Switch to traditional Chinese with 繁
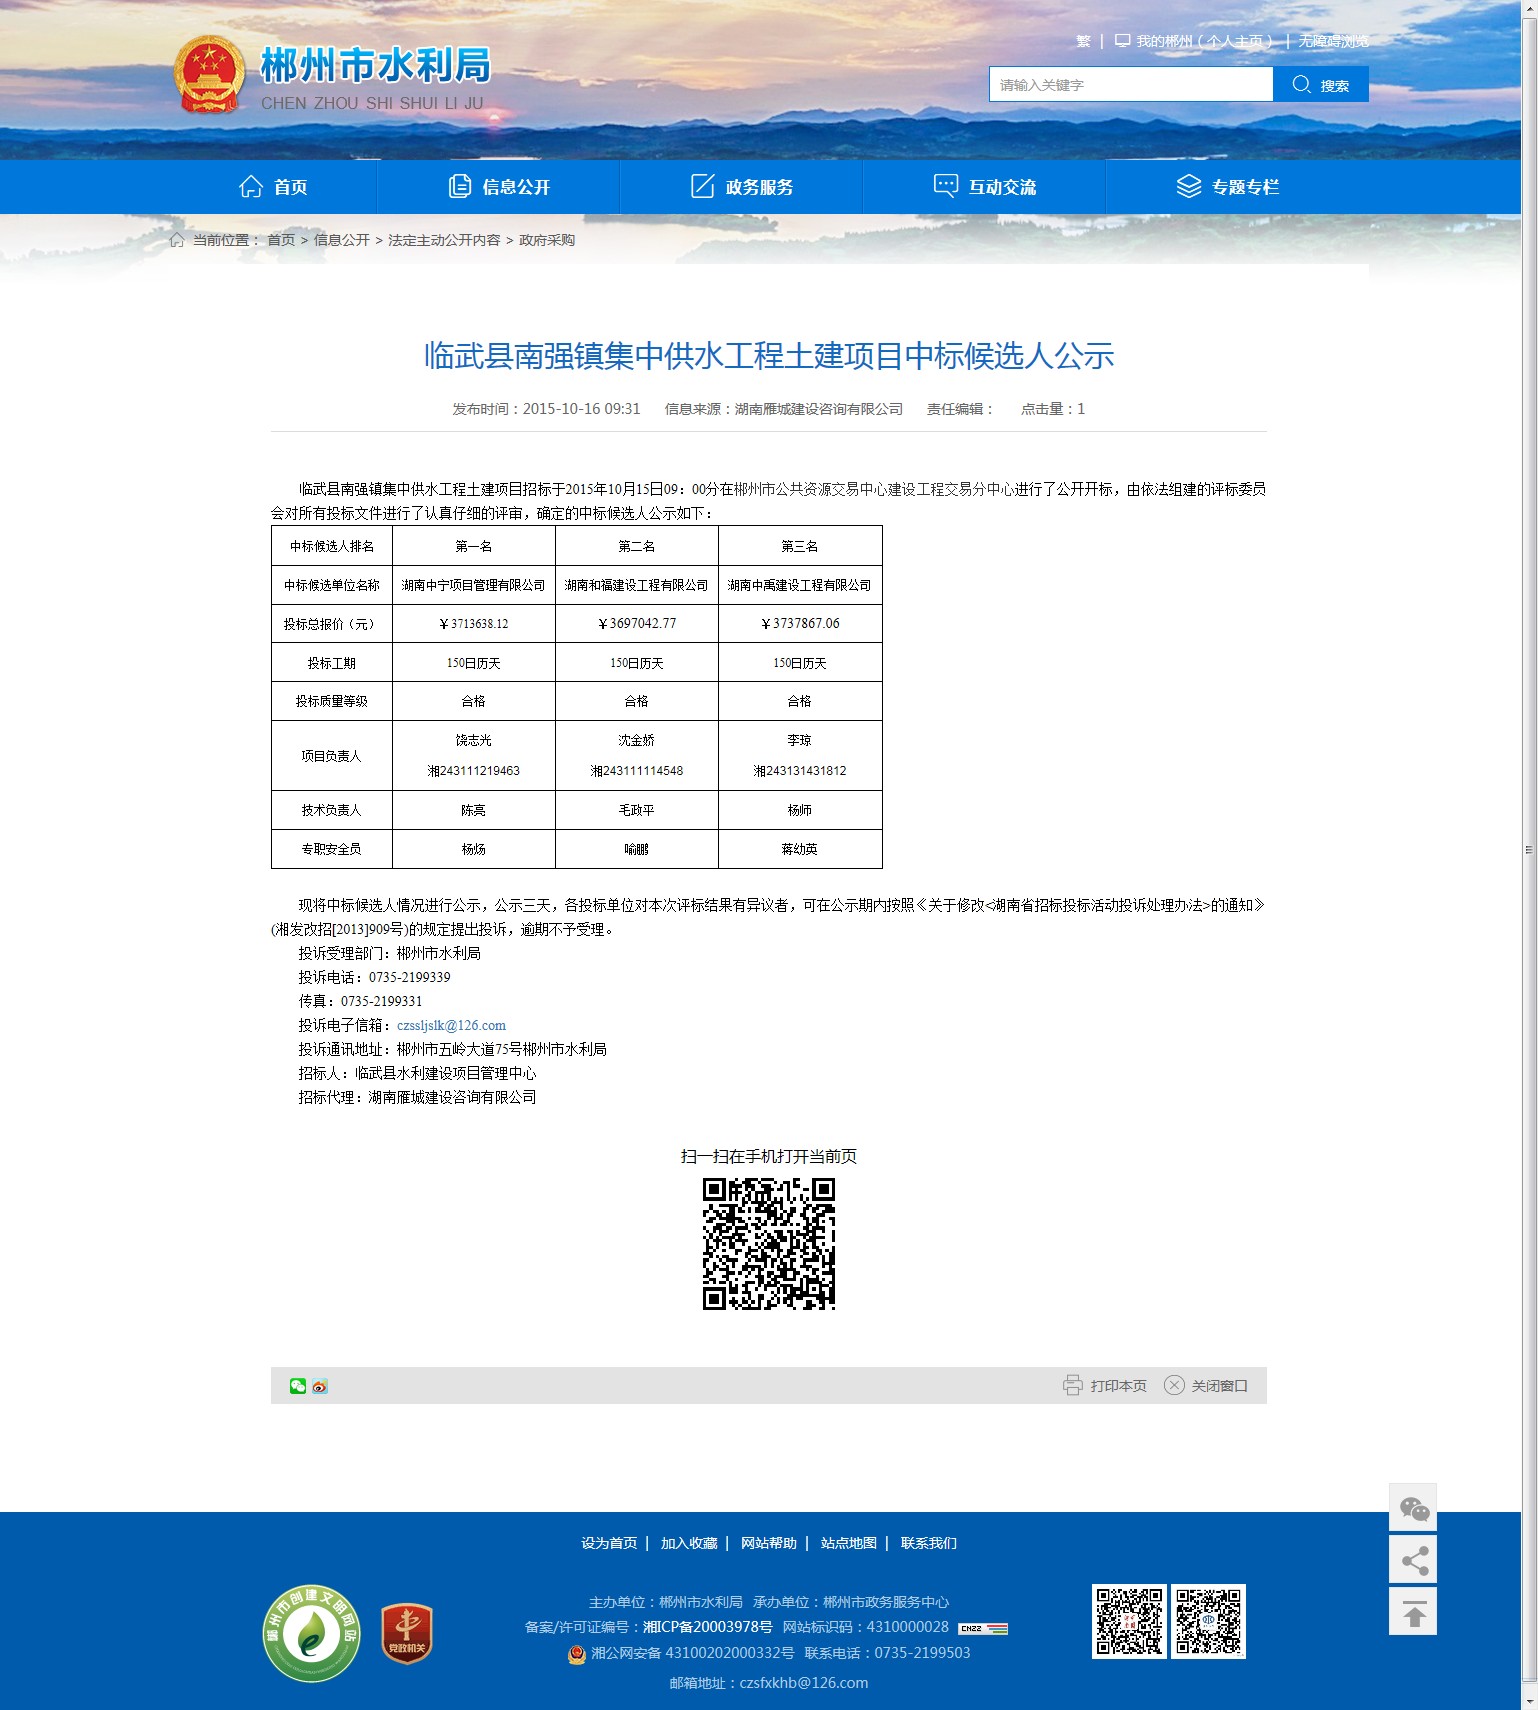This screenshot has width=1538, height=1710. (1083, 41)
